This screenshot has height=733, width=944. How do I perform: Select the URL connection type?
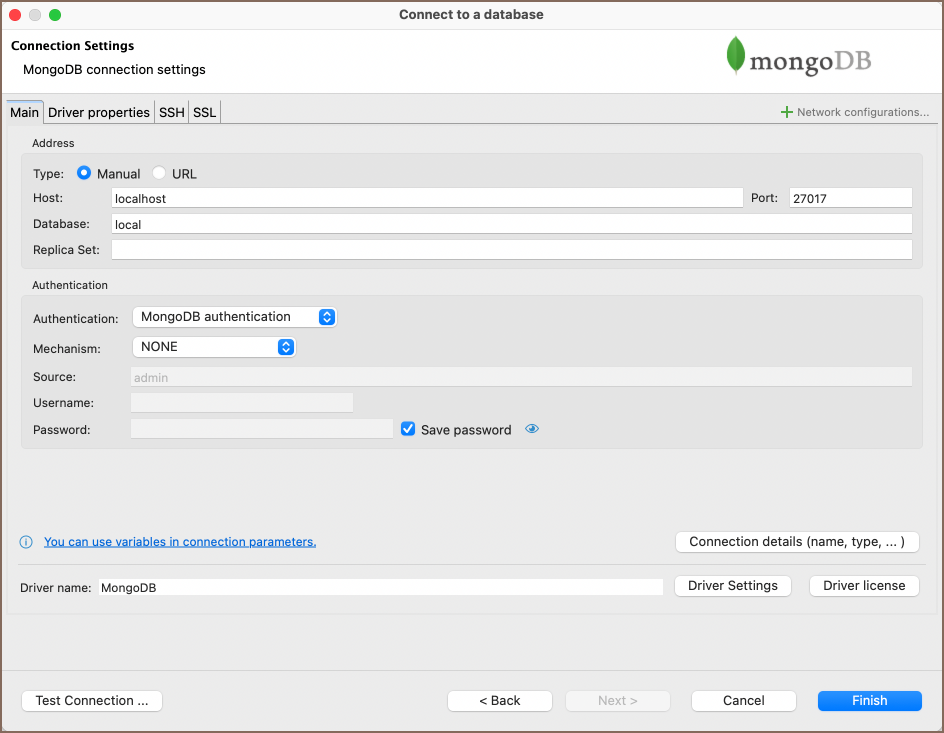coord(159,173)
